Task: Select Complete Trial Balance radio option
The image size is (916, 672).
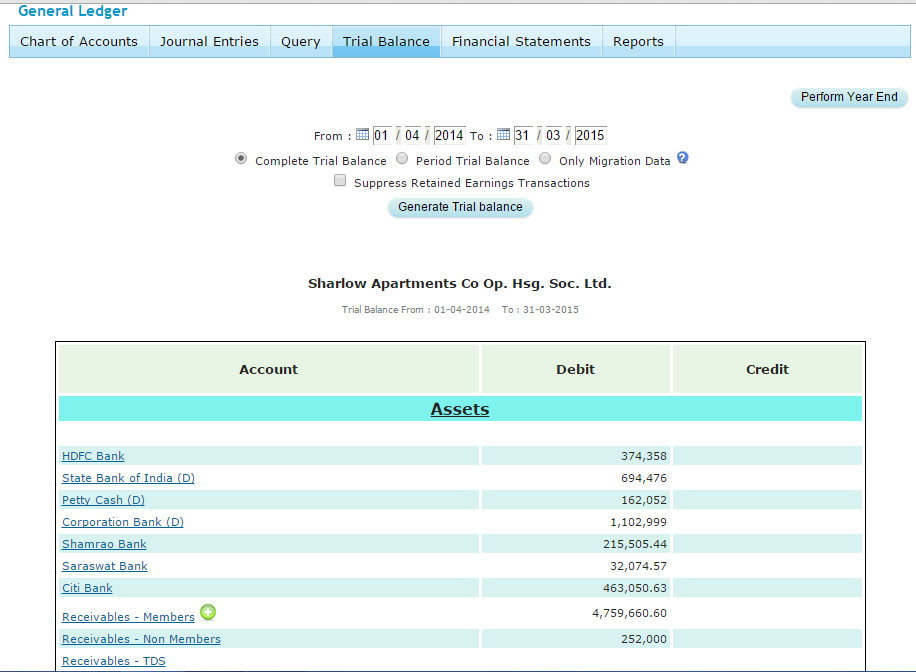Action: click(241, 158)
